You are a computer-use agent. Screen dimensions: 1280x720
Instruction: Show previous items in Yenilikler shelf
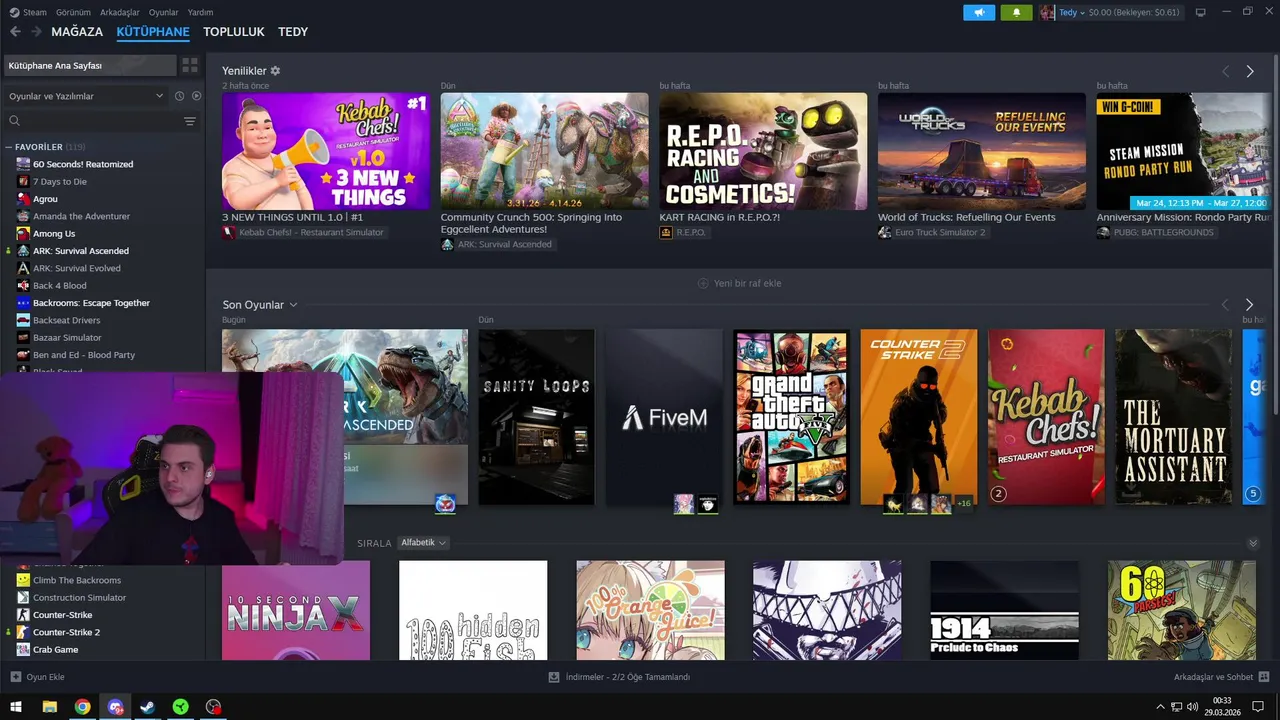[x=1225, y=71]
